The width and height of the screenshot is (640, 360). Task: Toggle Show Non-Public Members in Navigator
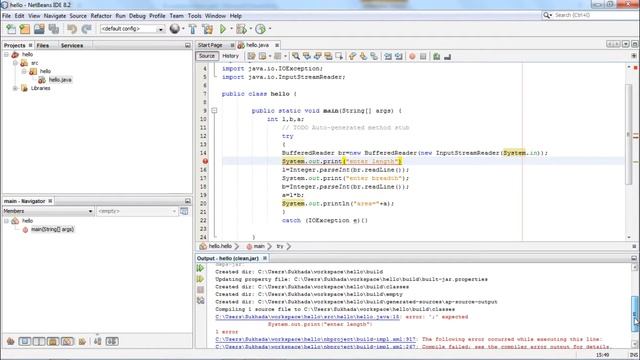[53, 341]
